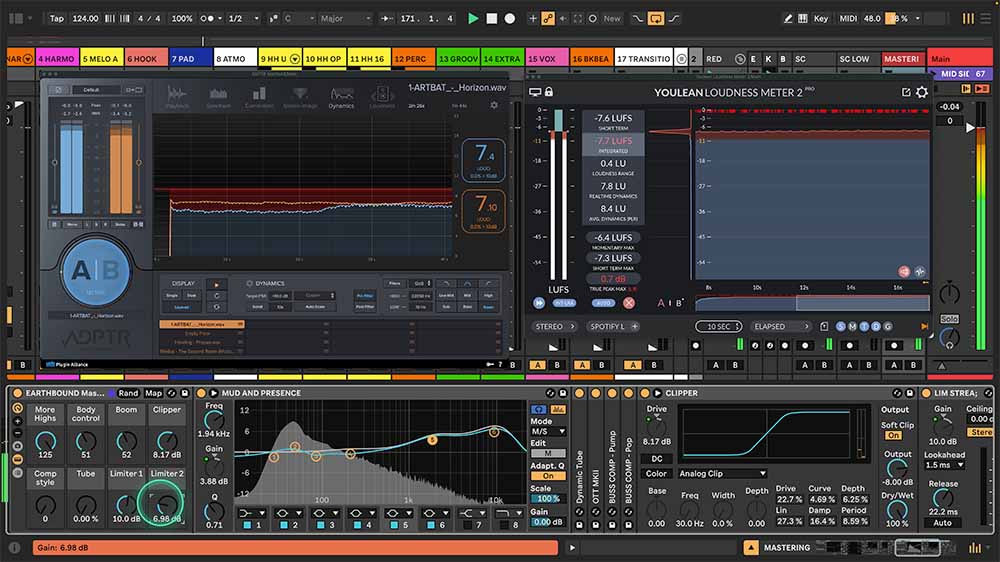This screenshot has height=562, width=1000.
Task: Click the Rand button on Earthbound device
Action: pos(128,393)
